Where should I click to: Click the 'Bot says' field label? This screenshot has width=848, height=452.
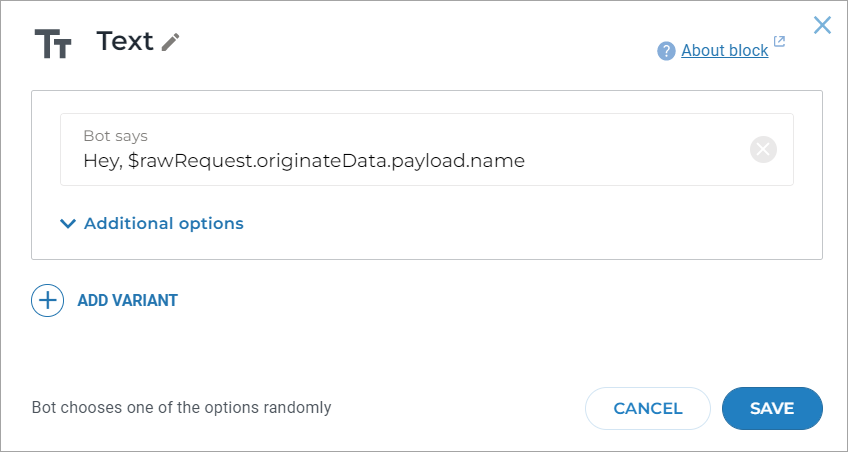tap(116, 135)
